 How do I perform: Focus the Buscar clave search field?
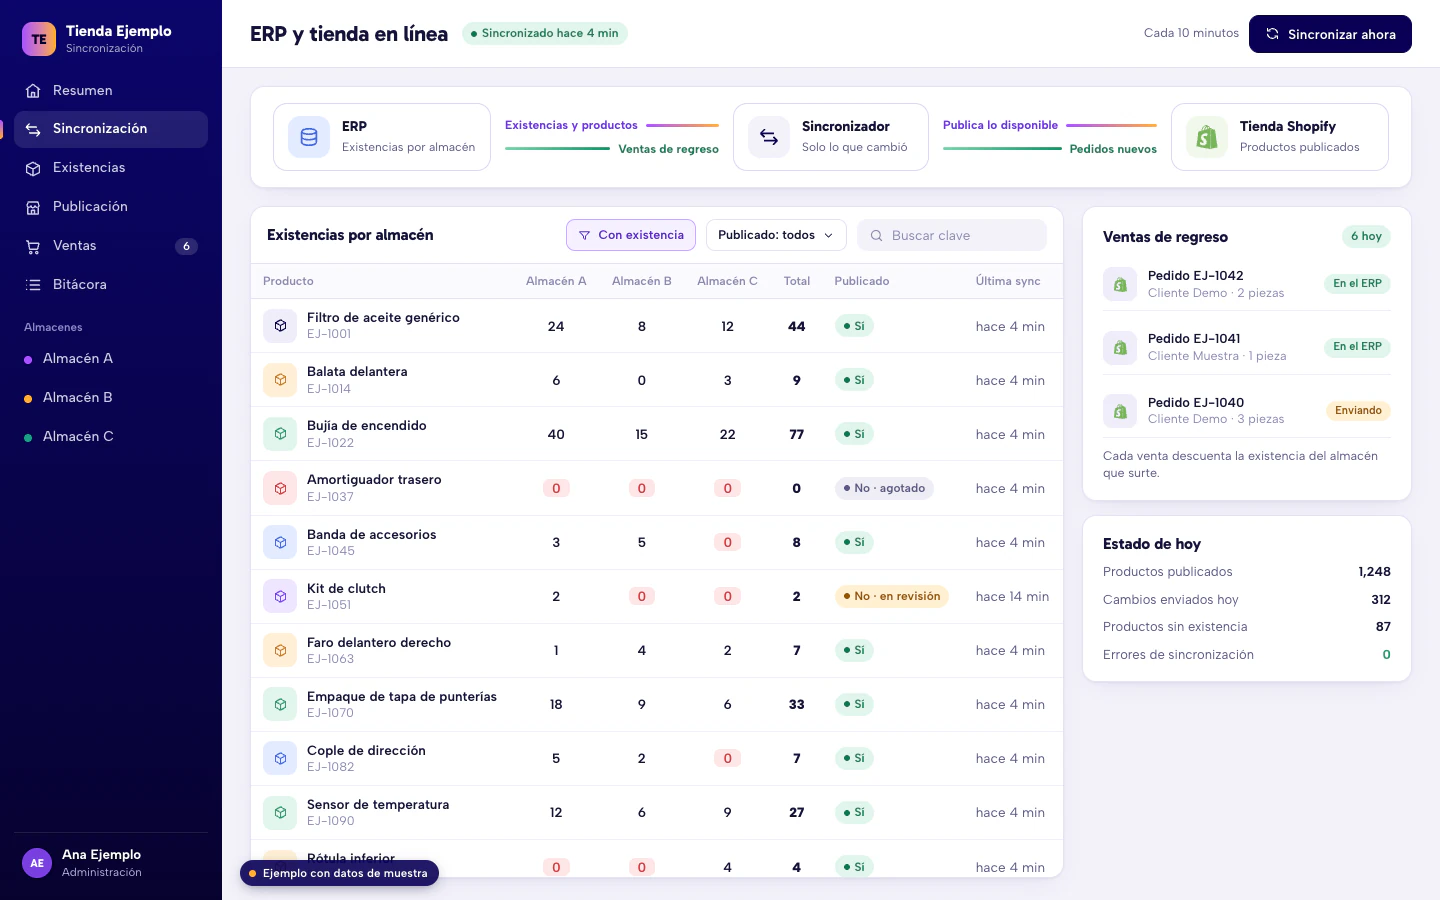pyautogui.click(x=952, y=235)
